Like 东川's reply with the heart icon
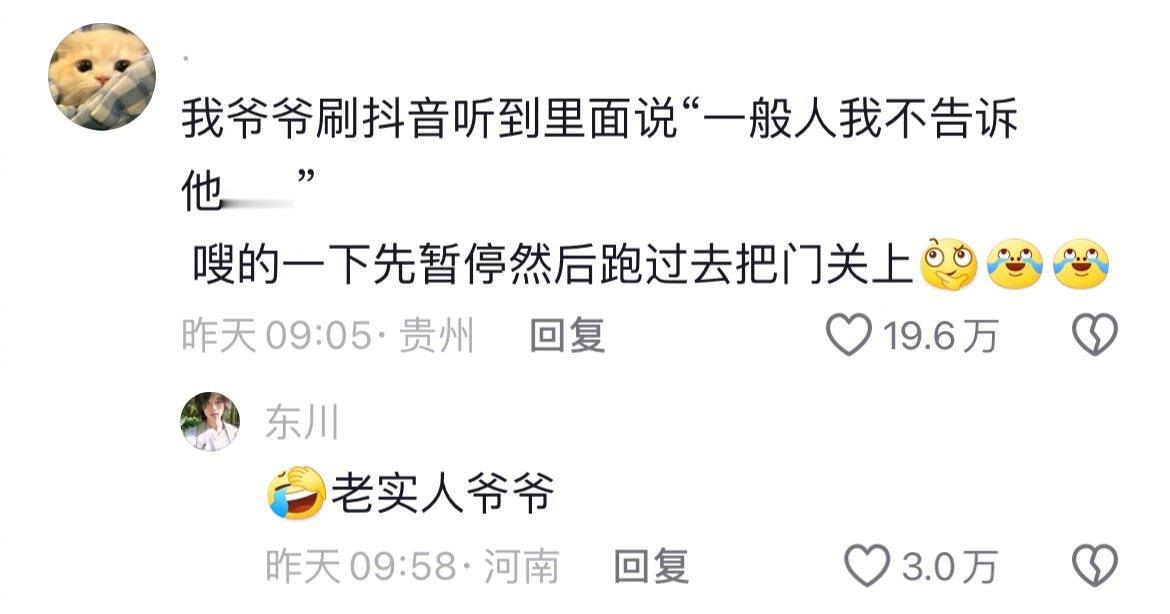The image size is (1170, 614). point(867,566)
